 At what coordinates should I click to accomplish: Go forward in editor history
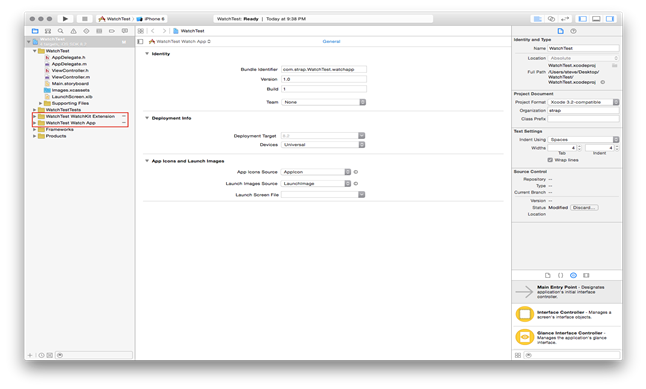pyautogui.click(x=164, y=31)
